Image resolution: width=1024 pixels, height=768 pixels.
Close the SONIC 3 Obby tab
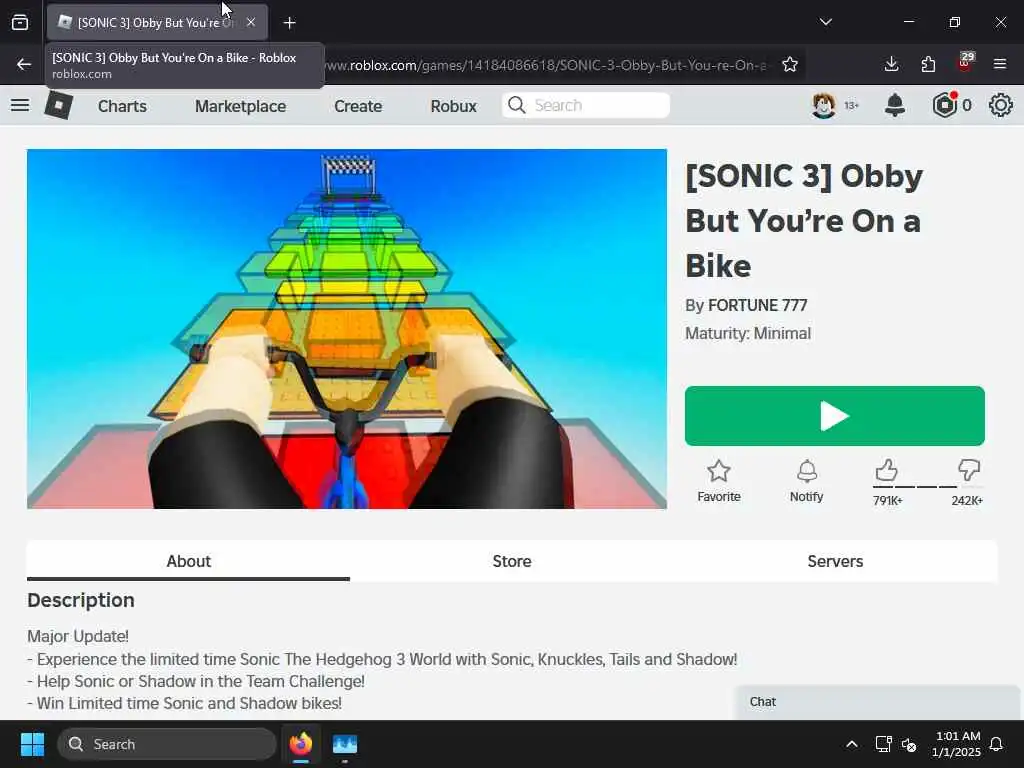pos(251,22)
